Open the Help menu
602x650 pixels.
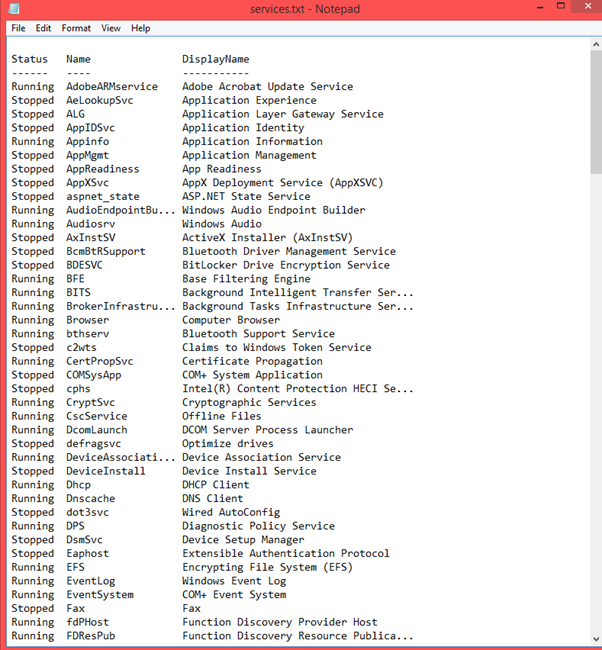click(x=141, y=28)
